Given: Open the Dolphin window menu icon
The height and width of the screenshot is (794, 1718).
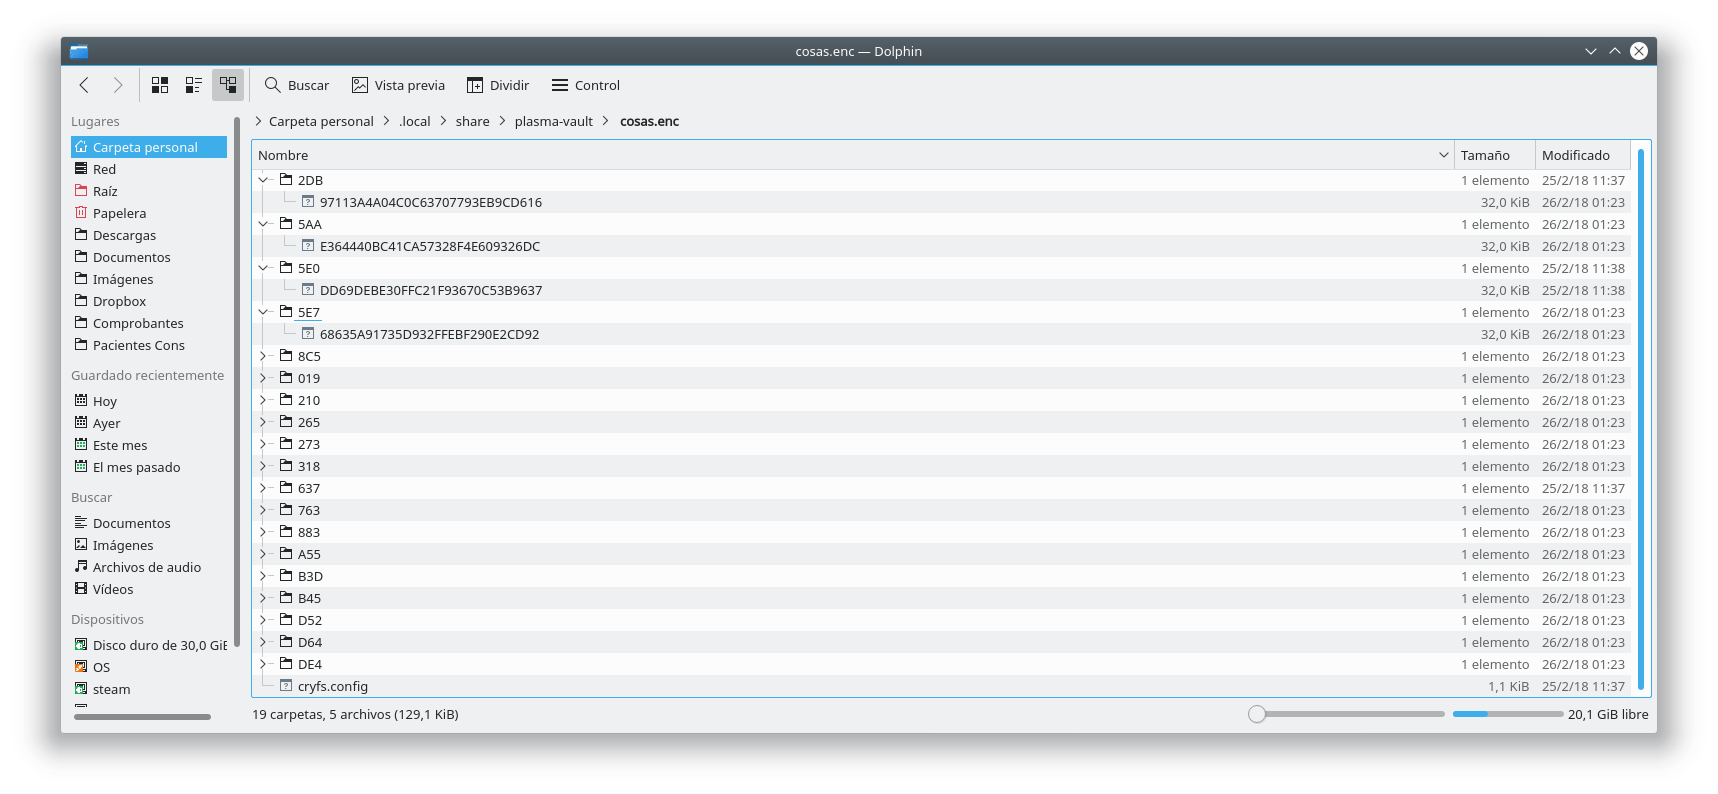Looking at the screenshot, I should point(79,51).
